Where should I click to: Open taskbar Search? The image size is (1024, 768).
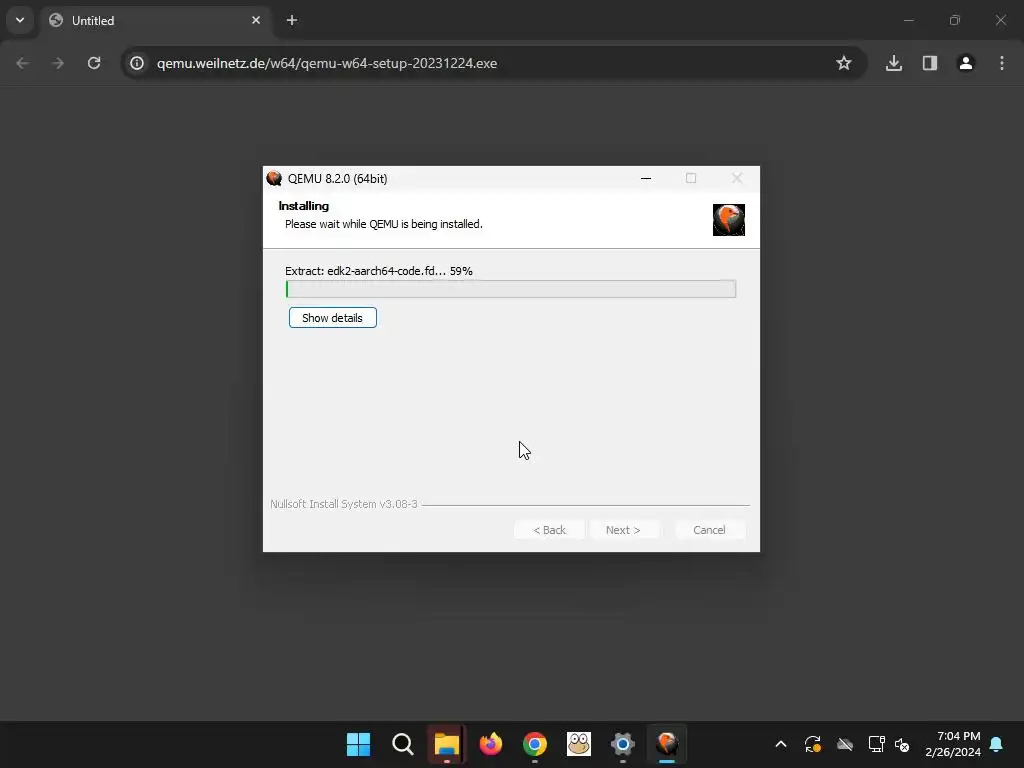point(402,744)
